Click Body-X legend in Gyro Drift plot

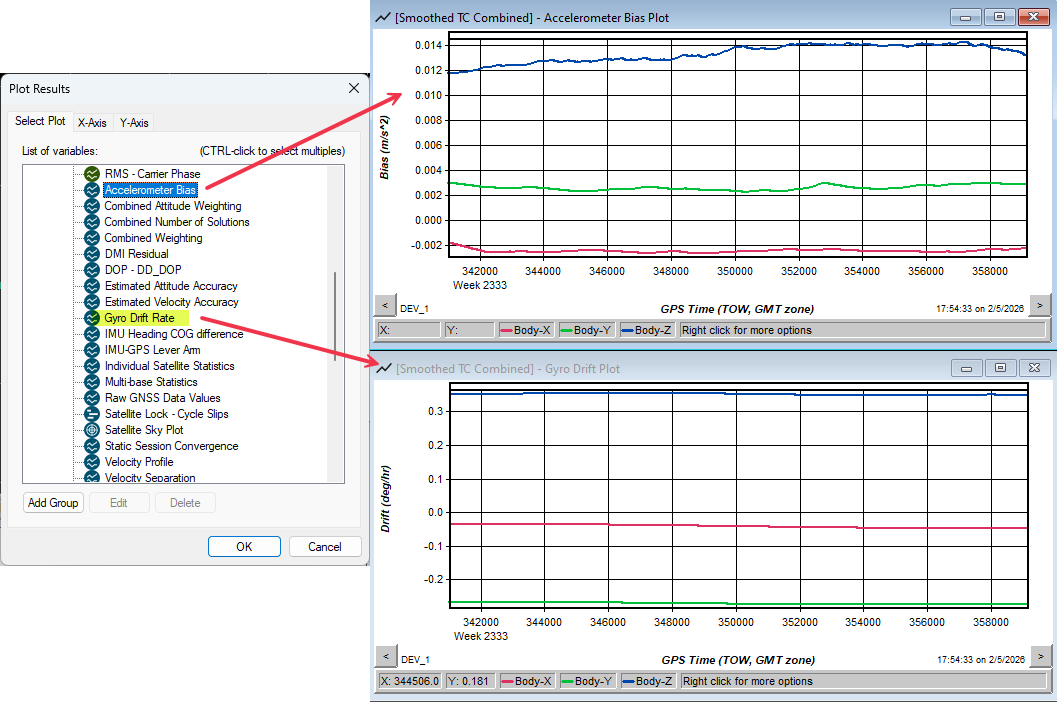tap(526, 681)
